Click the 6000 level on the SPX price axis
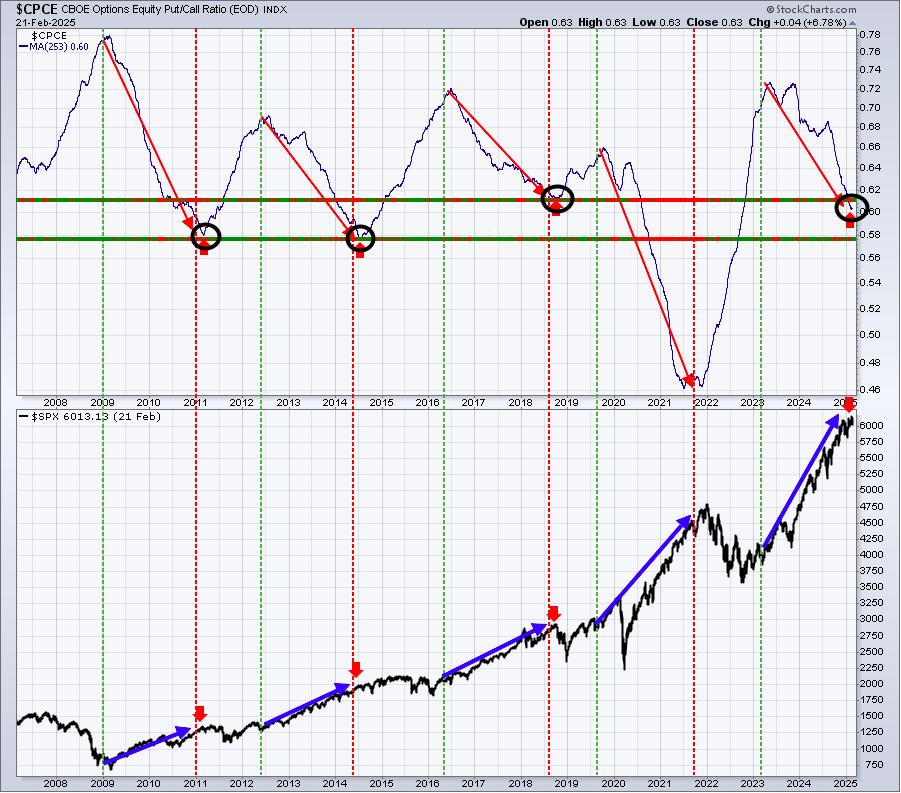Image resolution: width=901 pixels, height=793 pixels. [x=871, y=425]
